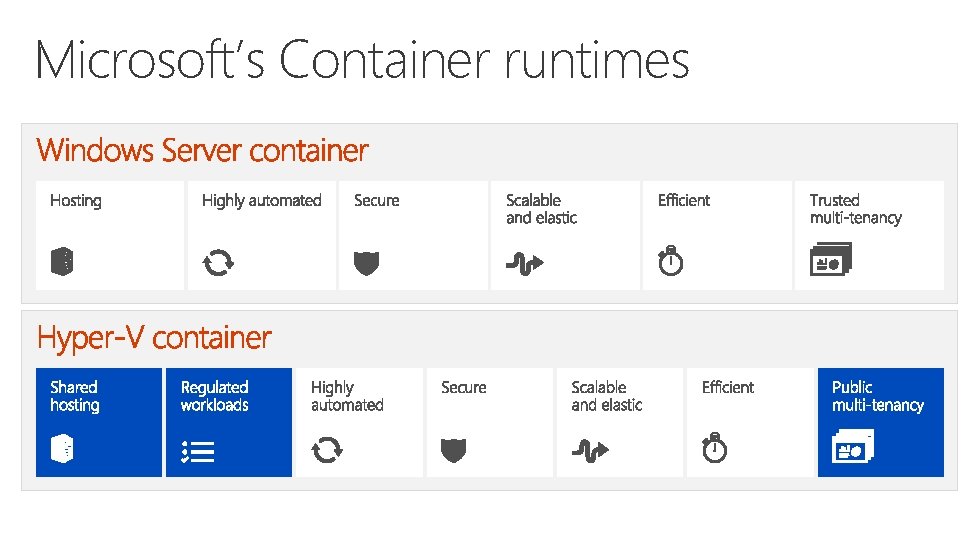Click the Public multi-tenancy tile label
Viewport: 979px width, 551px height.
coord(877,396)
